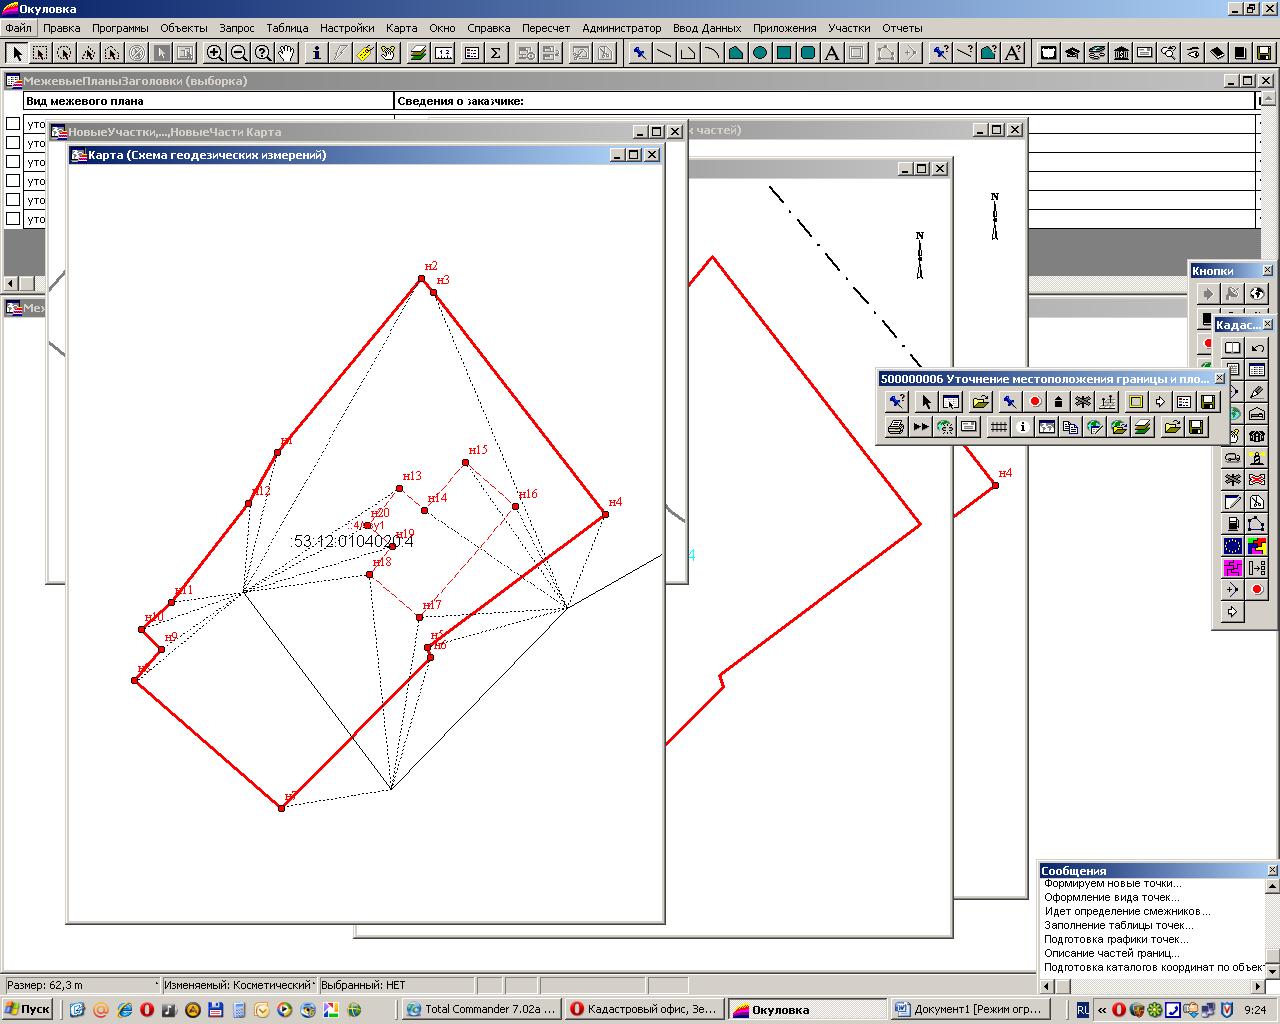
Task: Click the printer icon in floating toolbar
Action: click(896, 427)
